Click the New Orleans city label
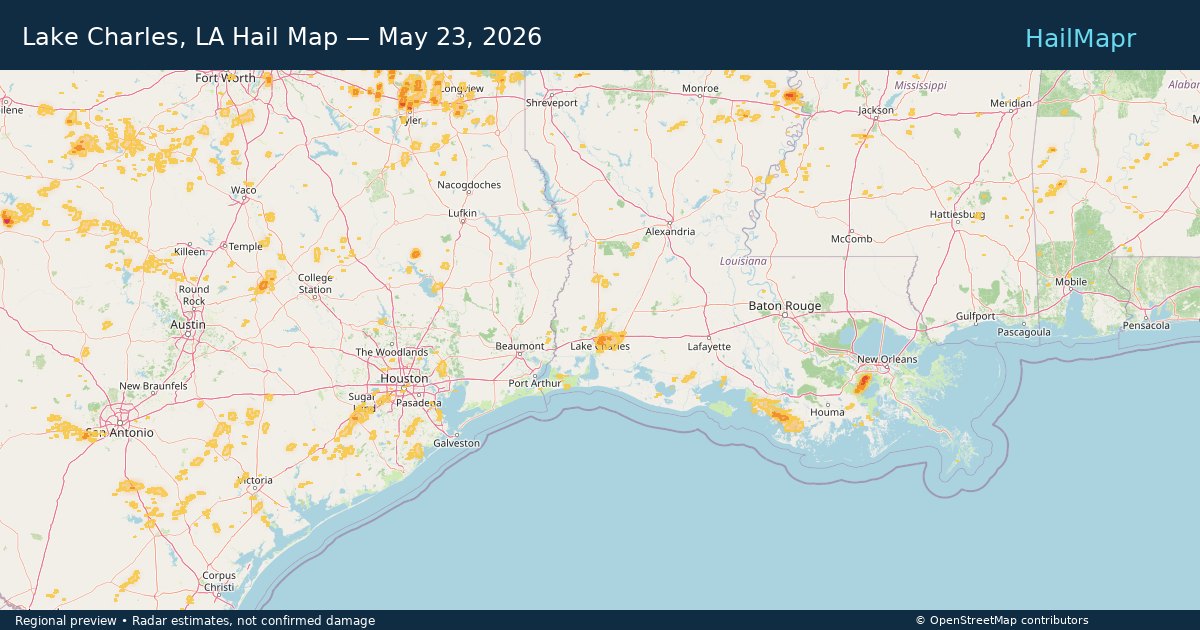 886,360
